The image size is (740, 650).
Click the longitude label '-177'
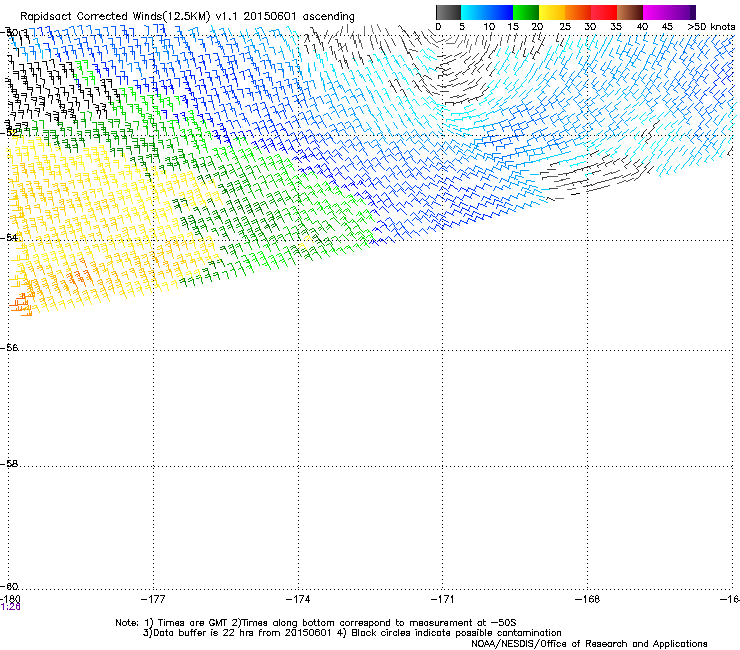pos(153,599)
